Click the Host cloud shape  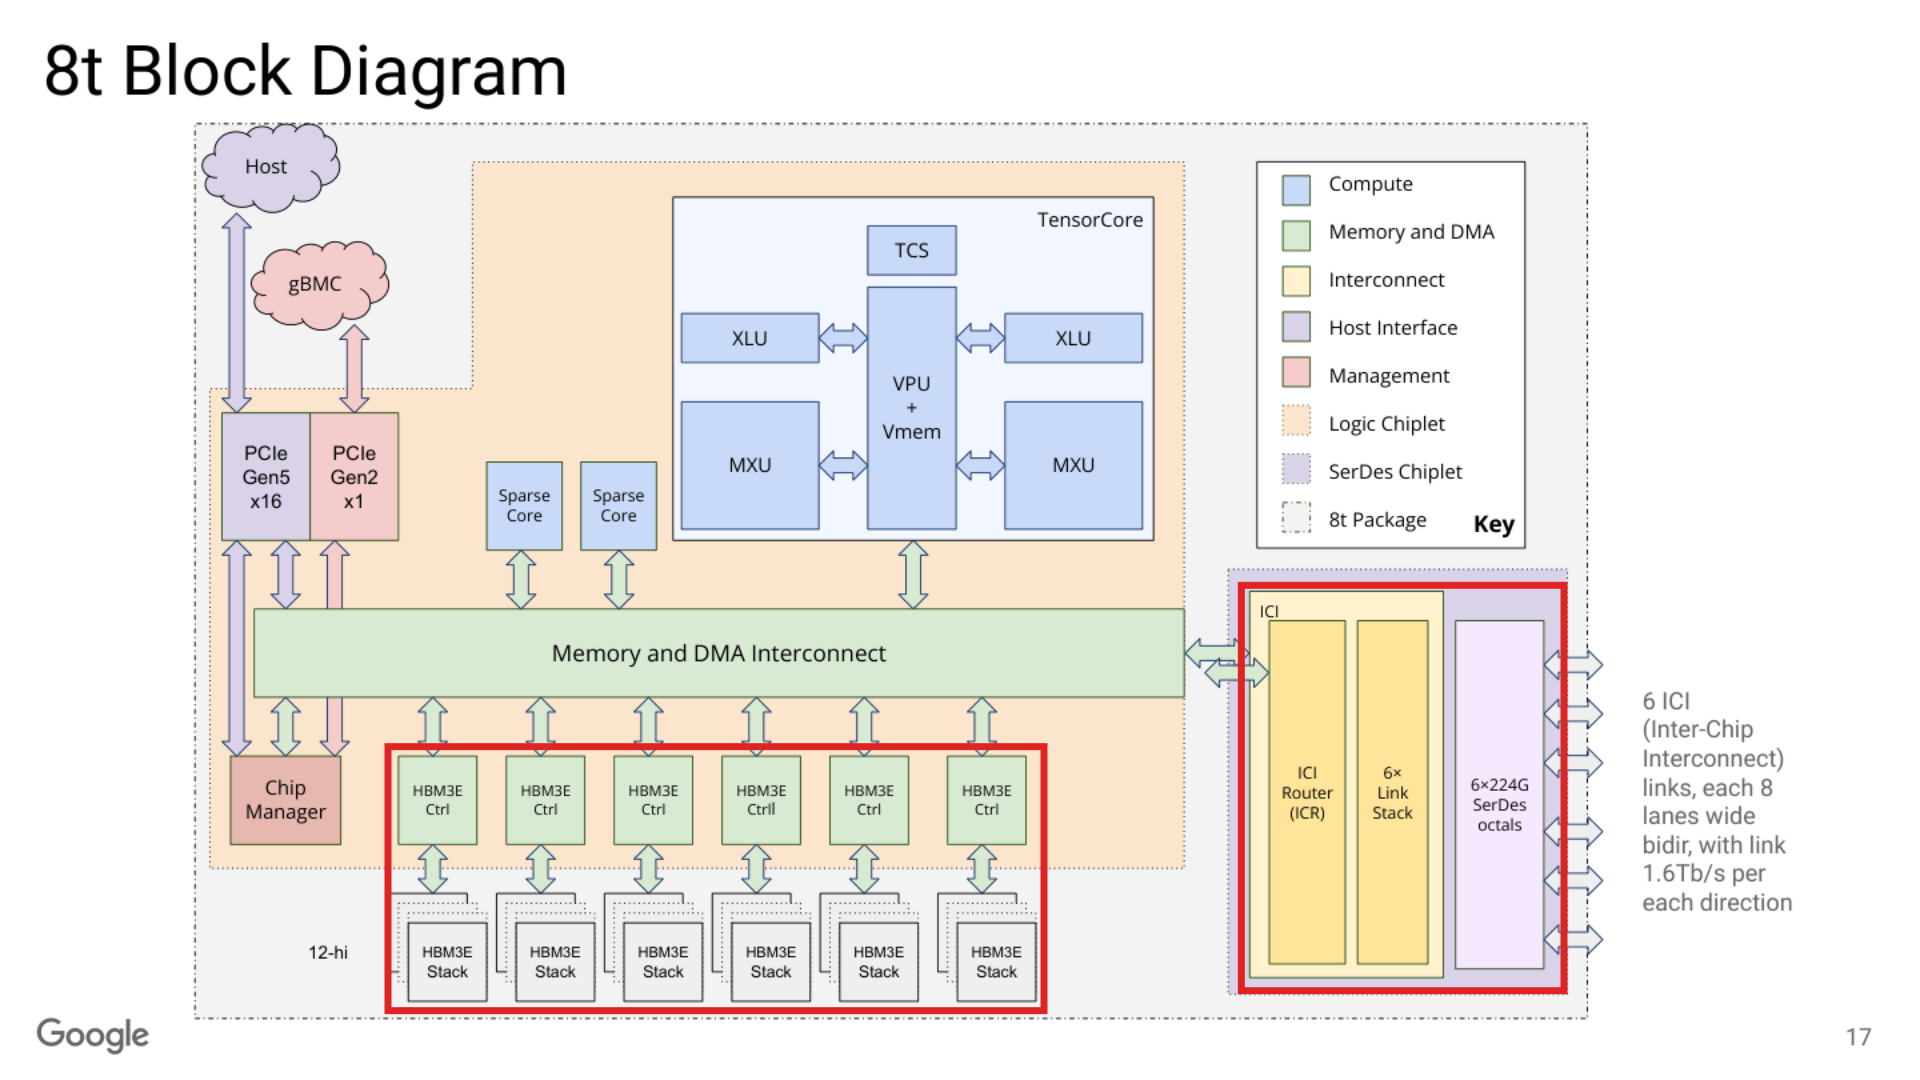point(270,167)
